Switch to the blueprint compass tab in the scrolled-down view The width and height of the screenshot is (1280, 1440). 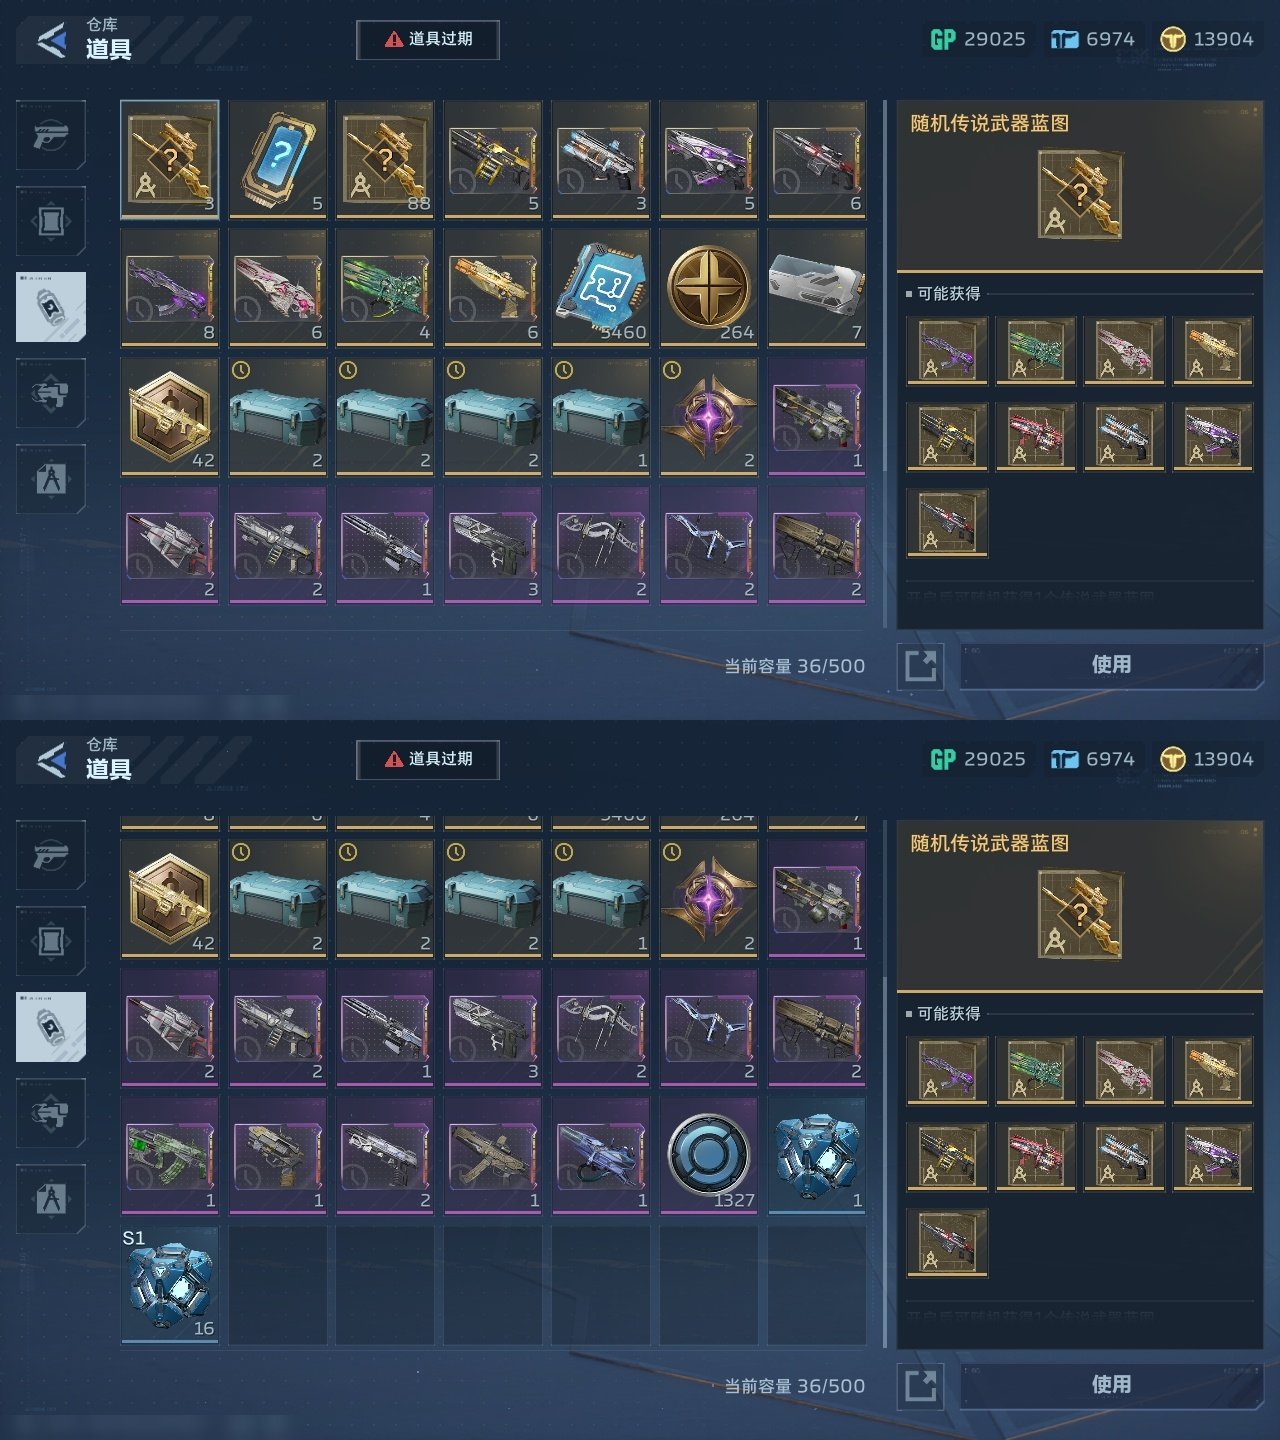51,1198
